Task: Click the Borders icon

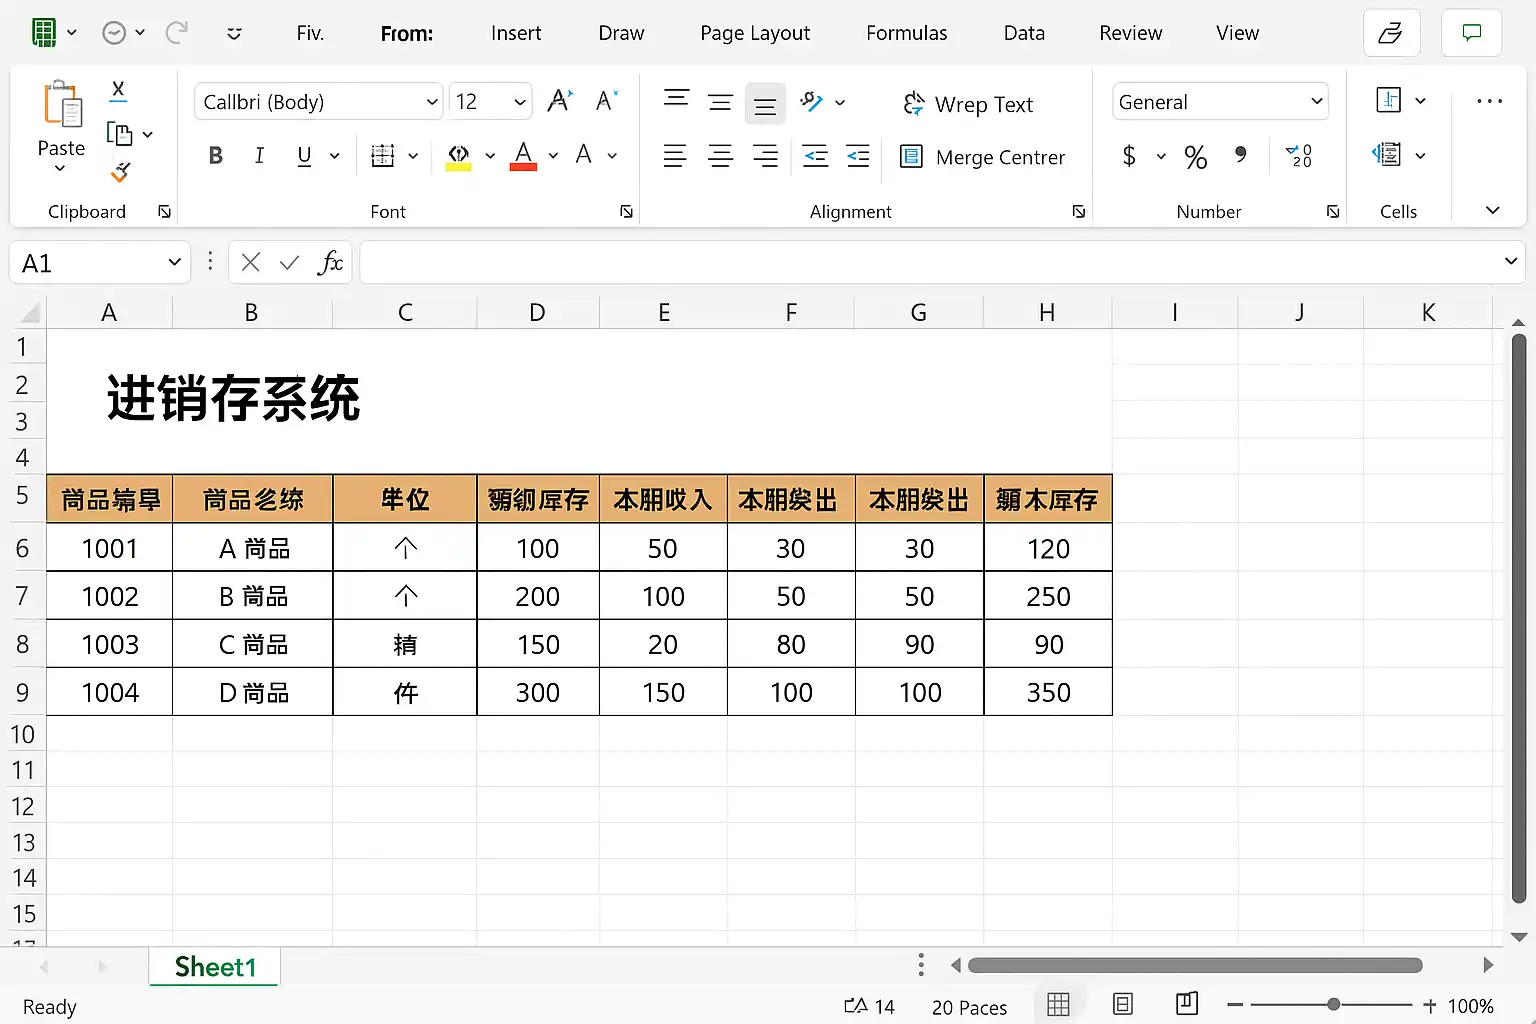Action: (x=382, y=156)
